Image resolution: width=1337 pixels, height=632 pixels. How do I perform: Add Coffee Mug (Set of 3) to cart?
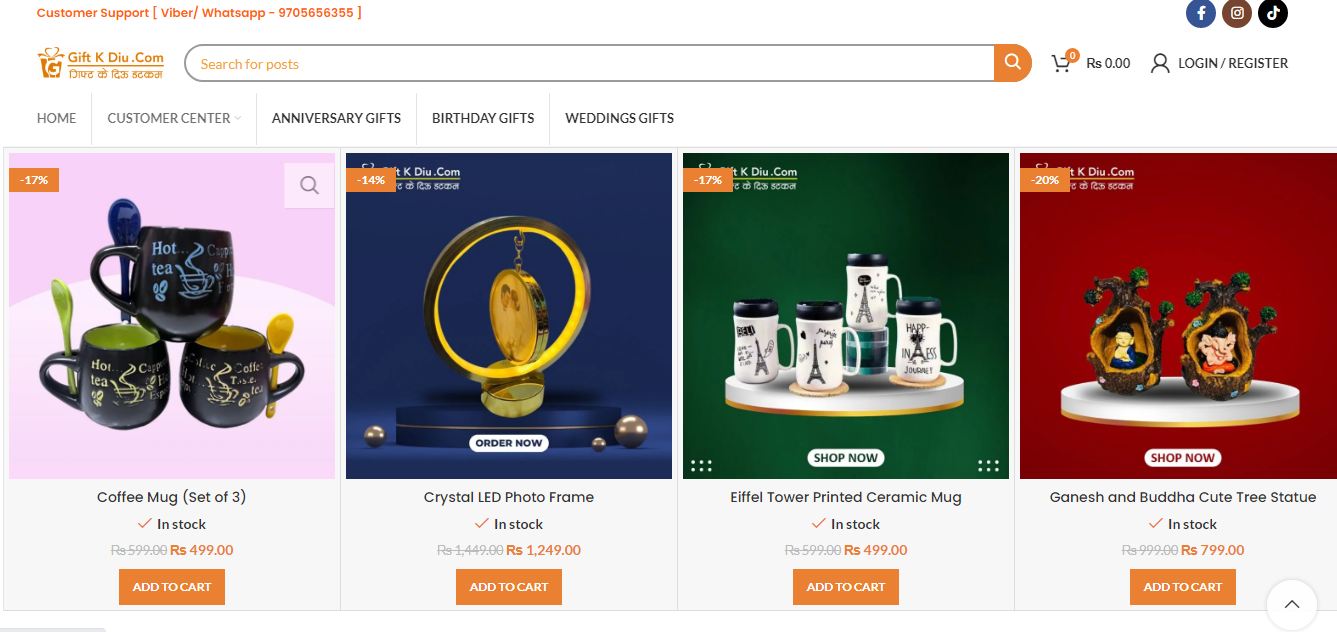tap(172, 587)
